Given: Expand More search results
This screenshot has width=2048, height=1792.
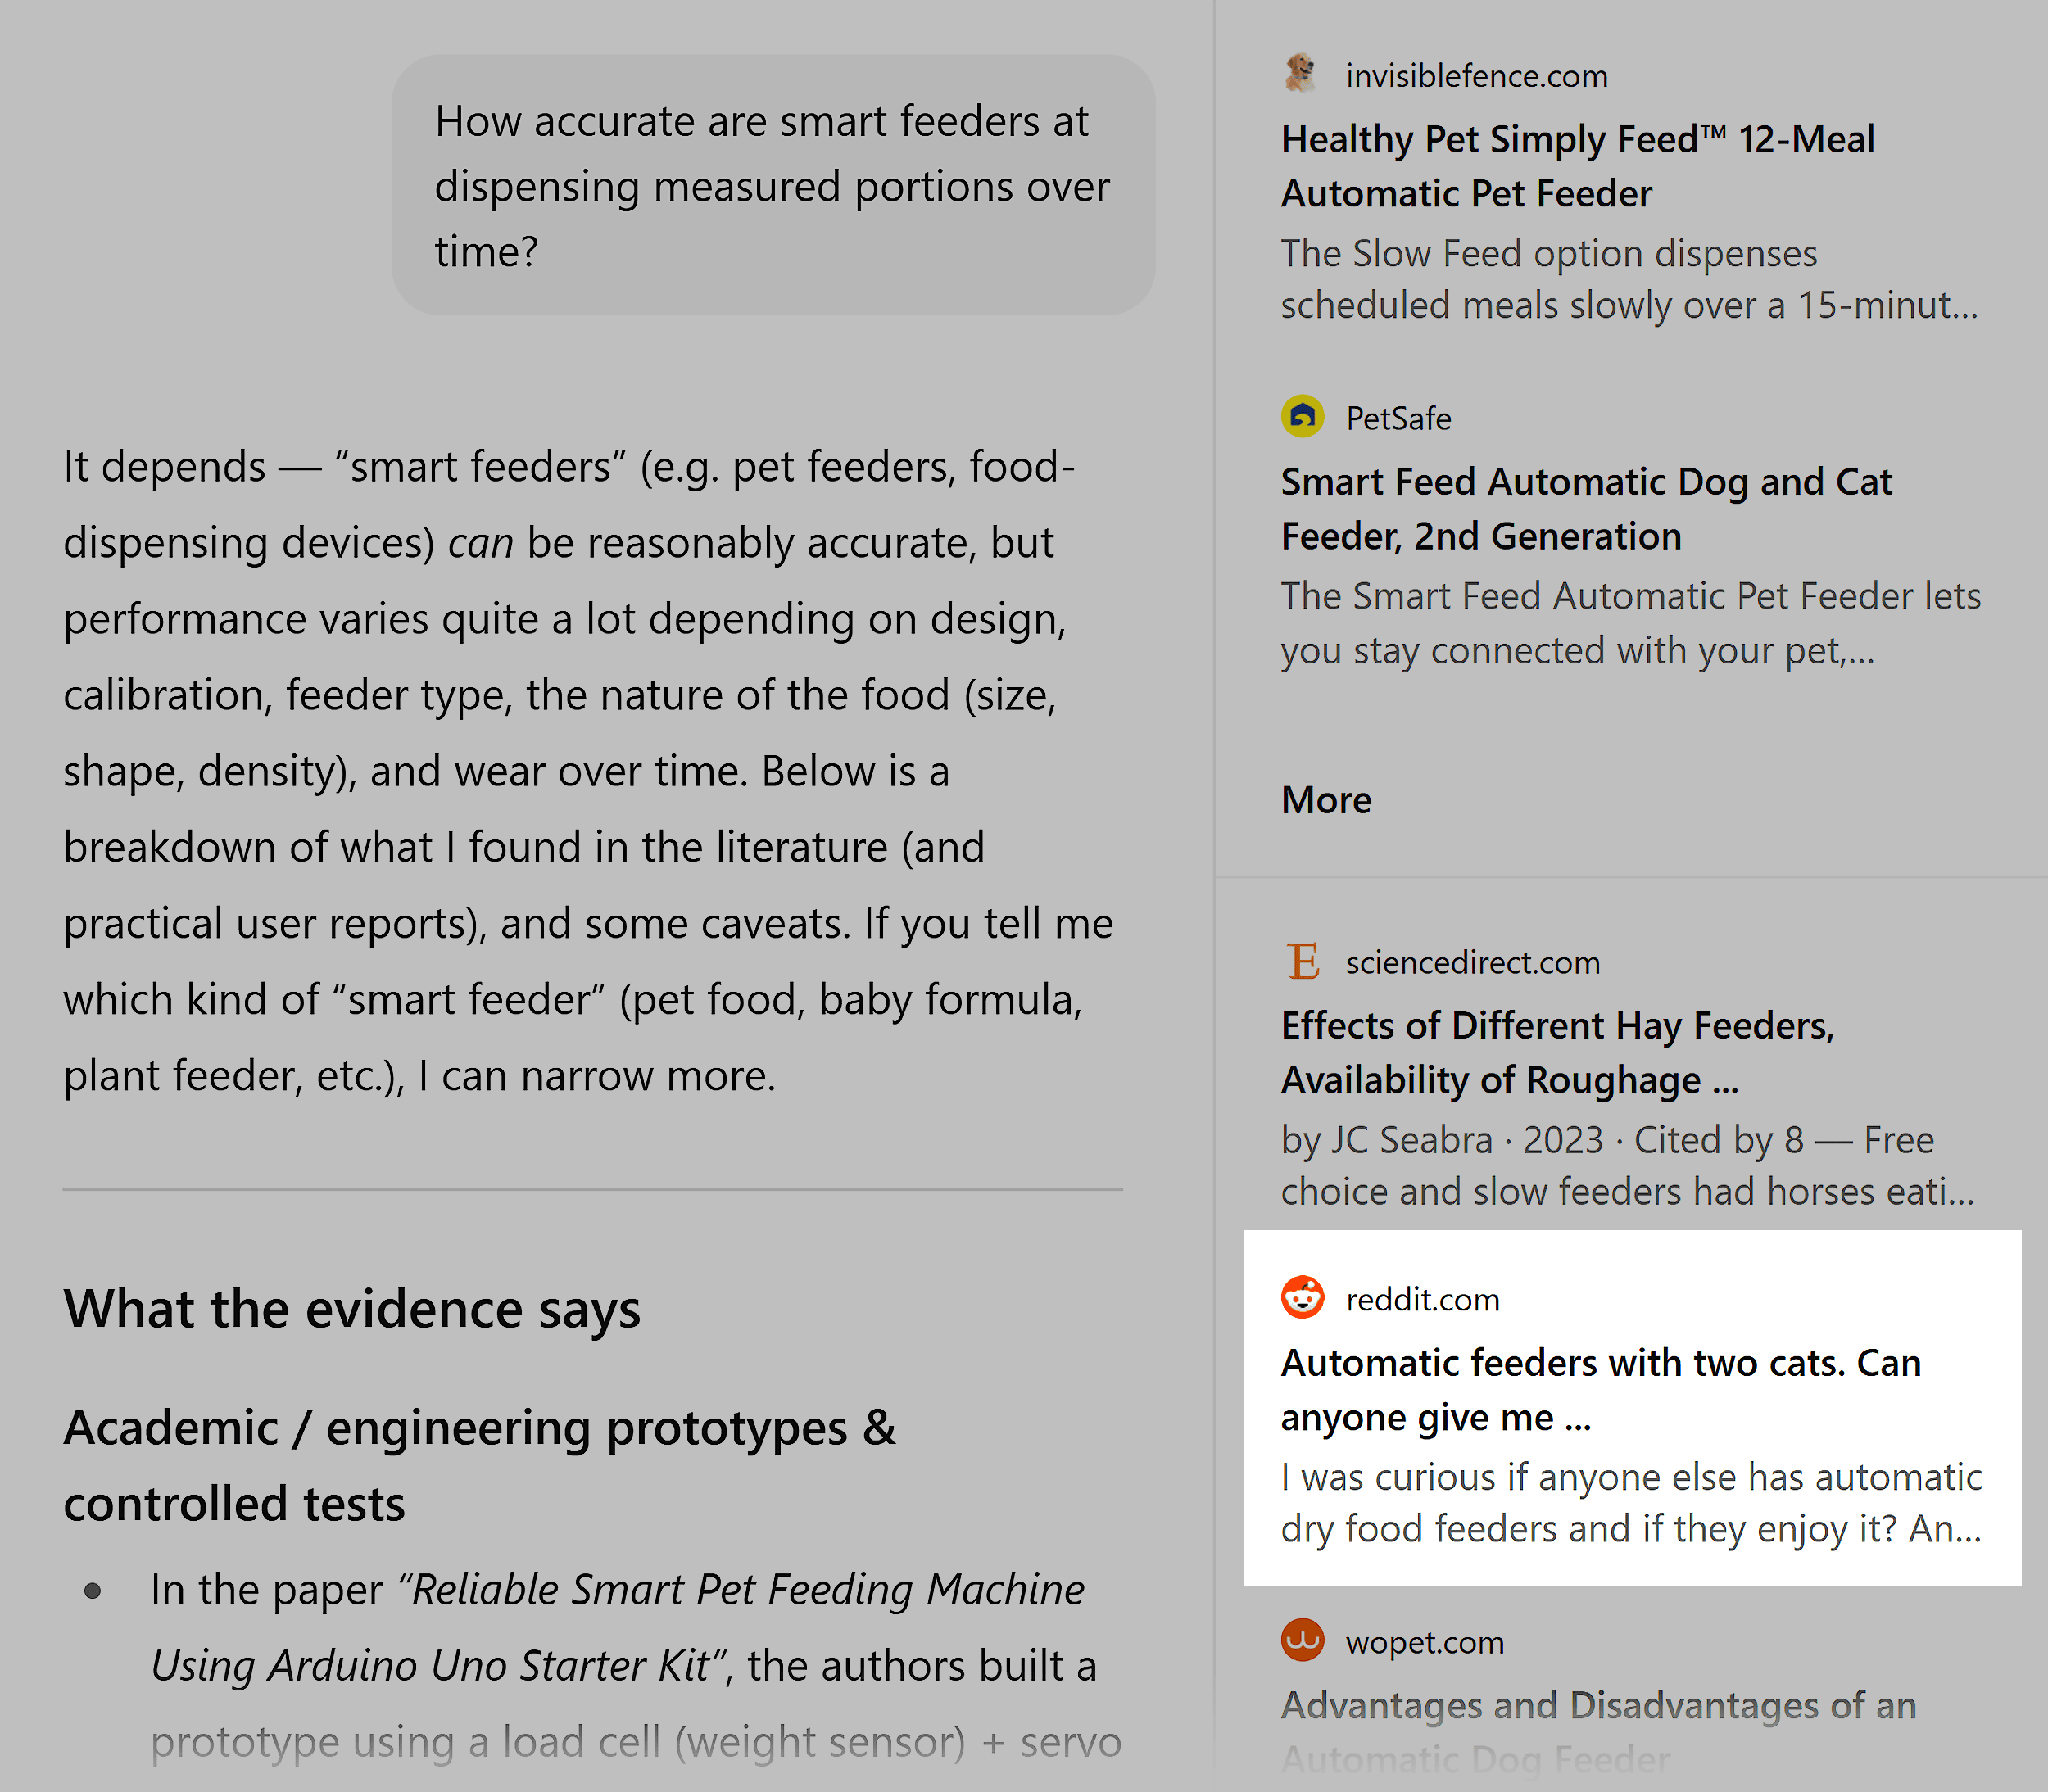Looking at the screenshot, I should pos(1325,799).
